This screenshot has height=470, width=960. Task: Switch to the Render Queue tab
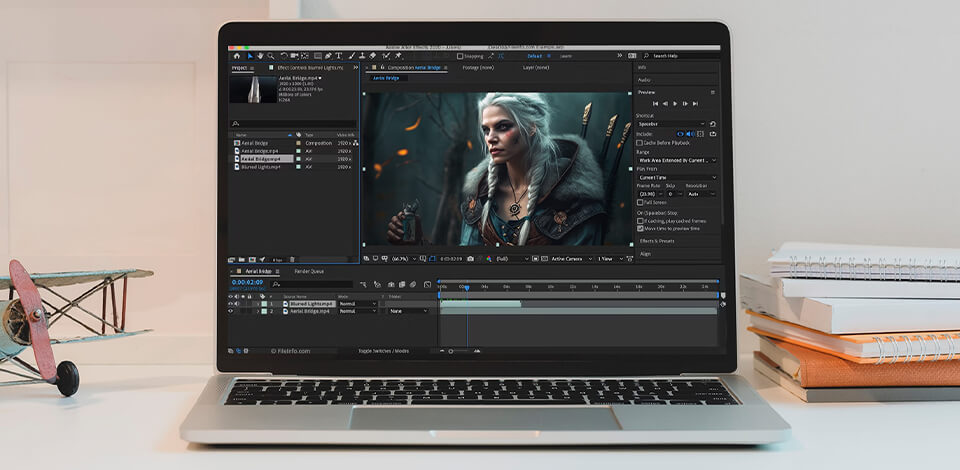point(309,271)
